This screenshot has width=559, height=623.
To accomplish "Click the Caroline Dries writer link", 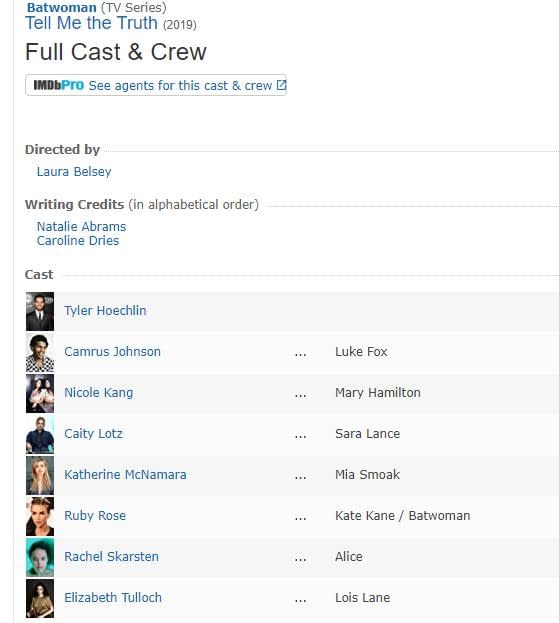I will [78, 241].
